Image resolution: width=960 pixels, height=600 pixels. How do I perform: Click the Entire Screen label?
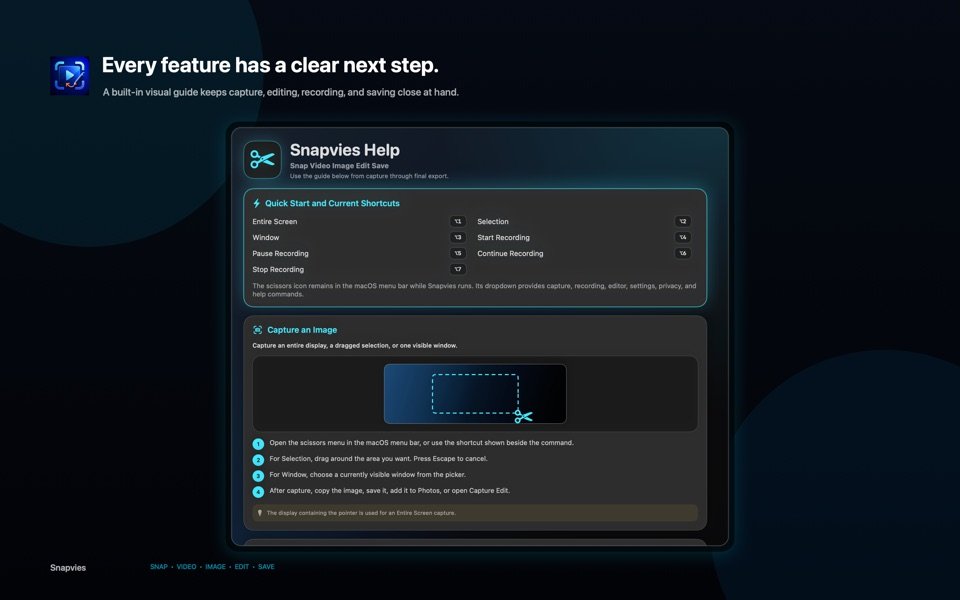point(274,222)
